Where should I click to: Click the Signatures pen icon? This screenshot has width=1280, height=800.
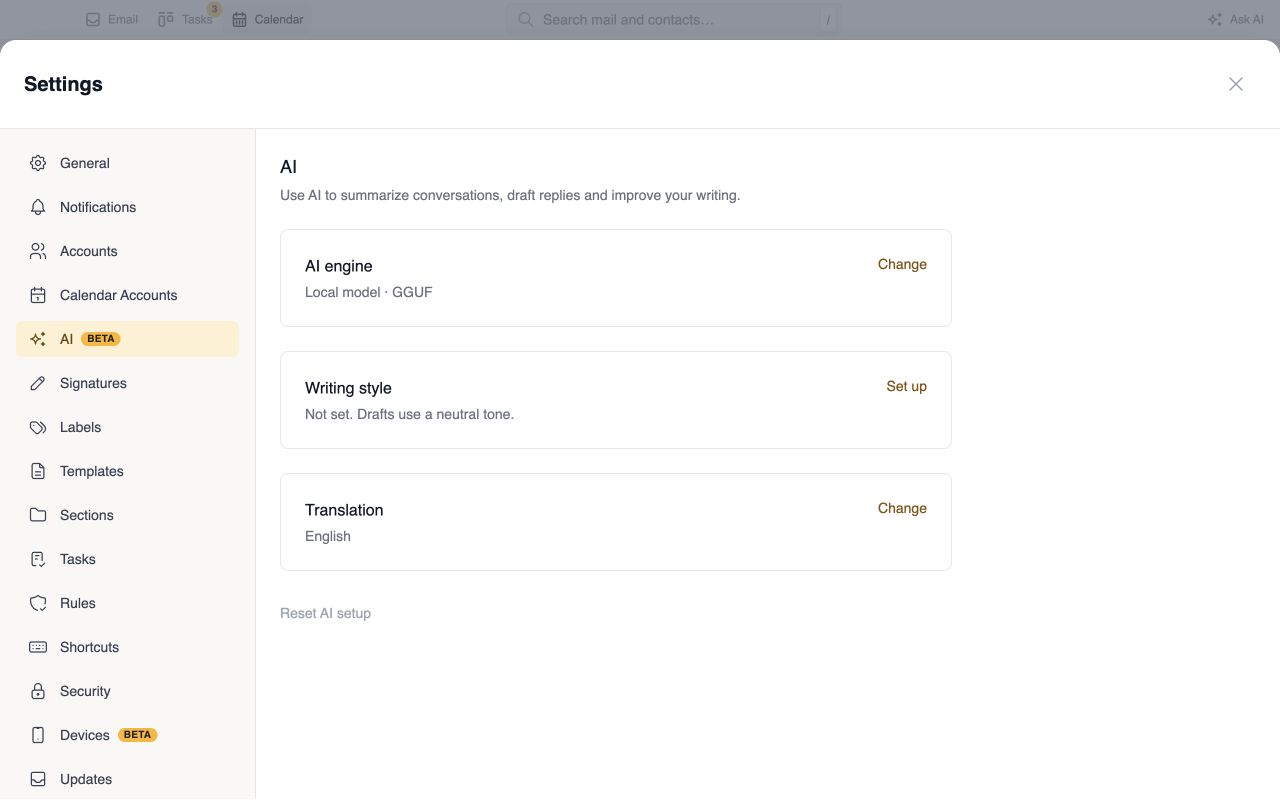(x=38, y=383)
